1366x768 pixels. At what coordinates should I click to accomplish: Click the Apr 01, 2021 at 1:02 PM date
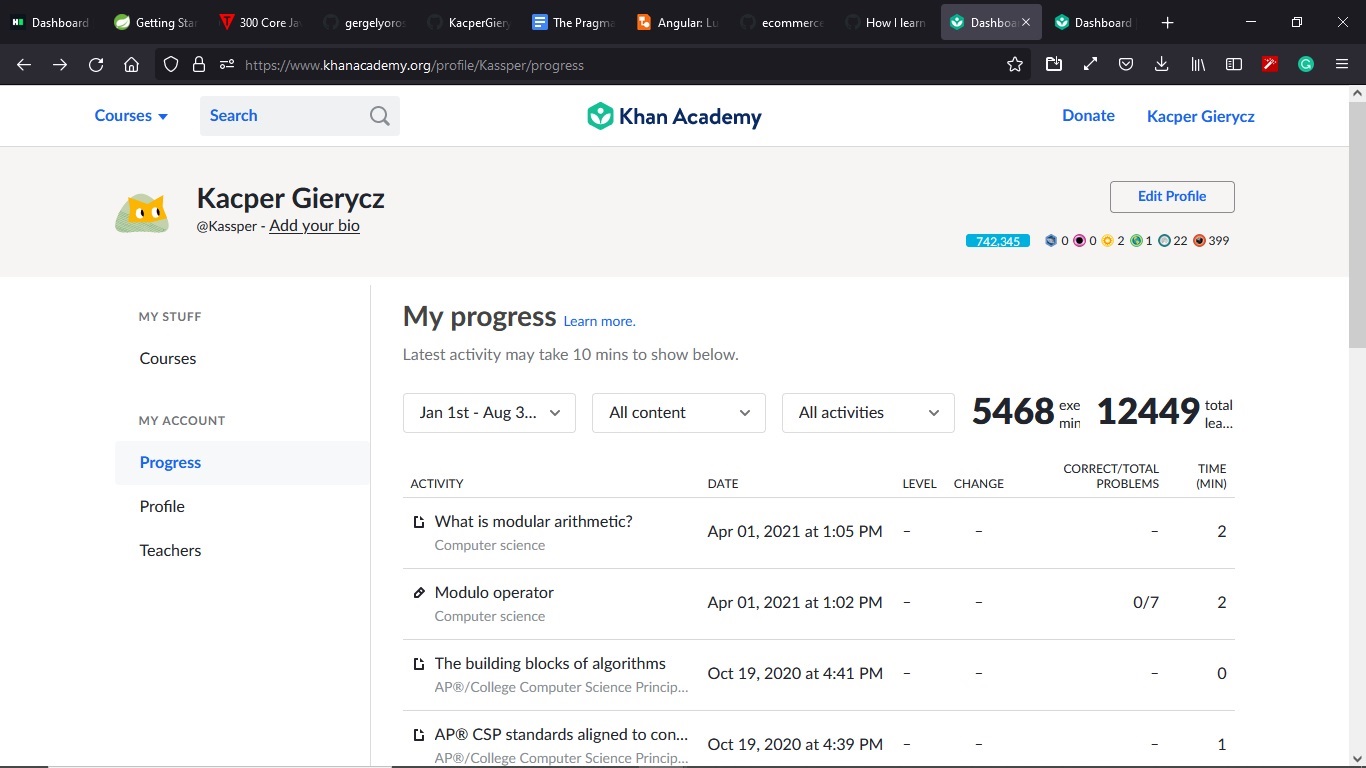tap(794, 603)
